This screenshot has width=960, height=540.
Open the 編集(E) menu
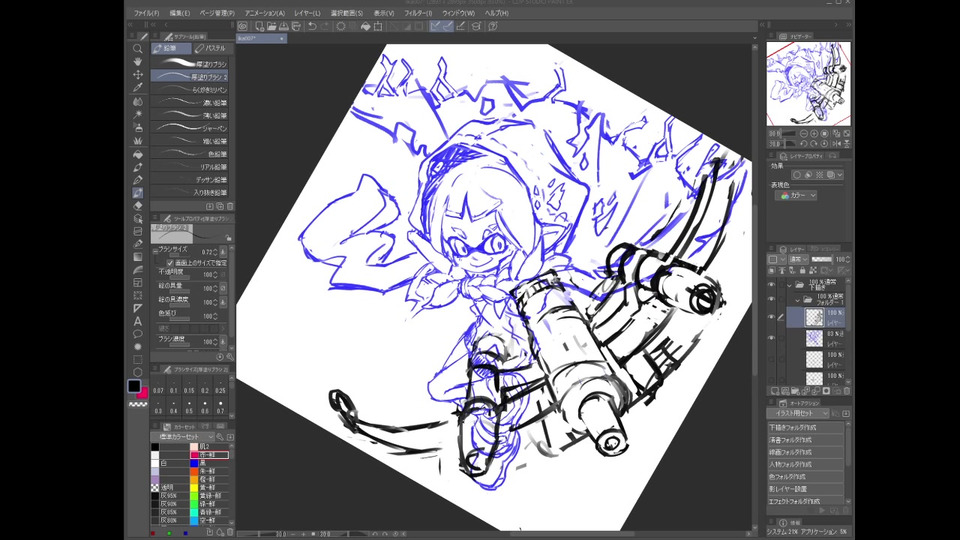pyautogui.click(x=180, y=13)
